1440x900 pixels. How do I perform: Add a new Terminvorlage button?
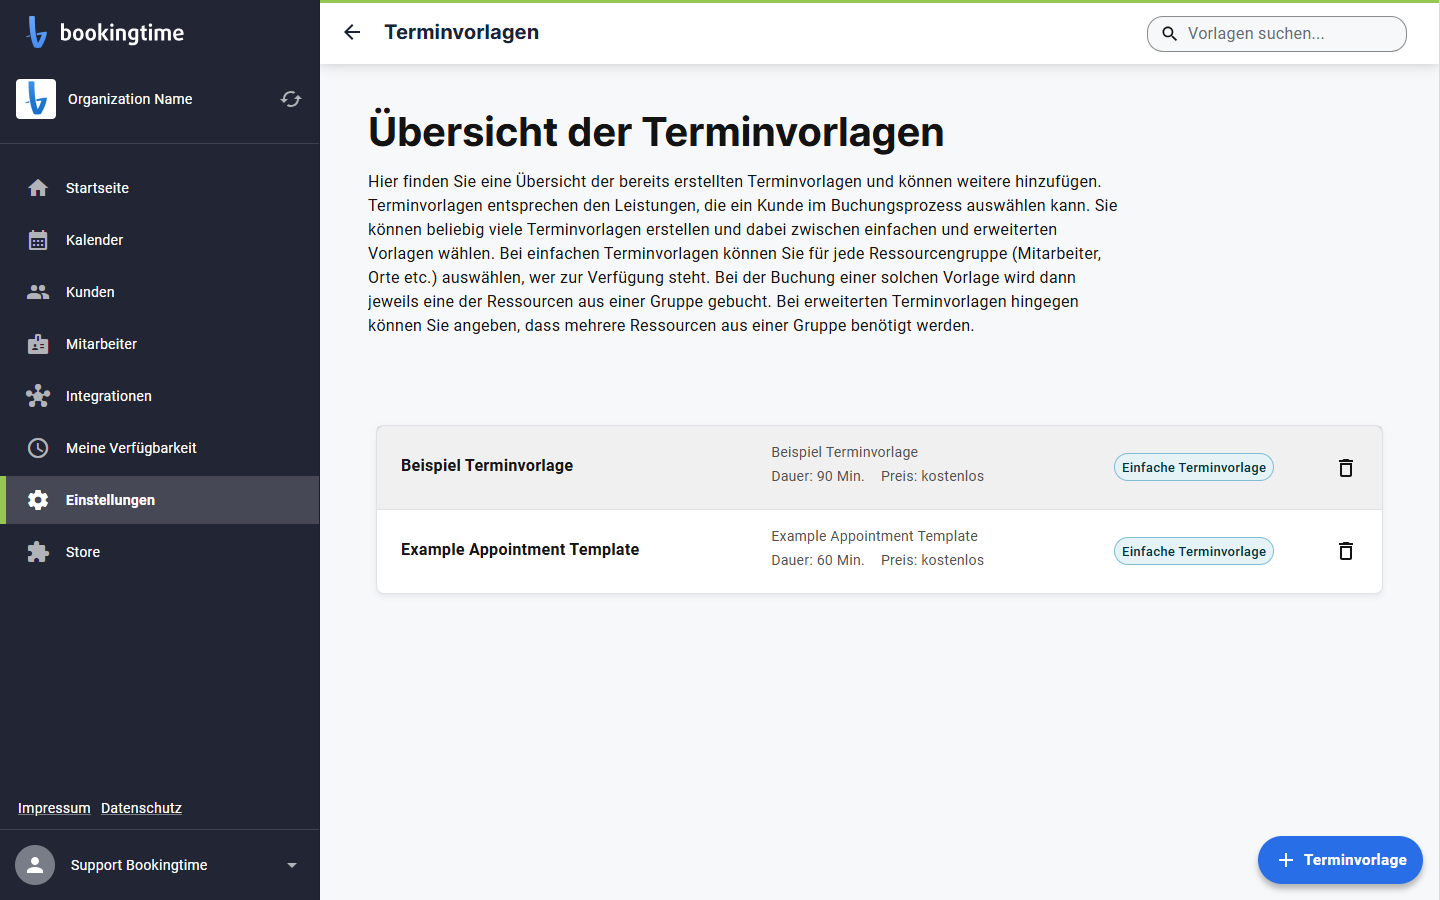pos(1340,860)
